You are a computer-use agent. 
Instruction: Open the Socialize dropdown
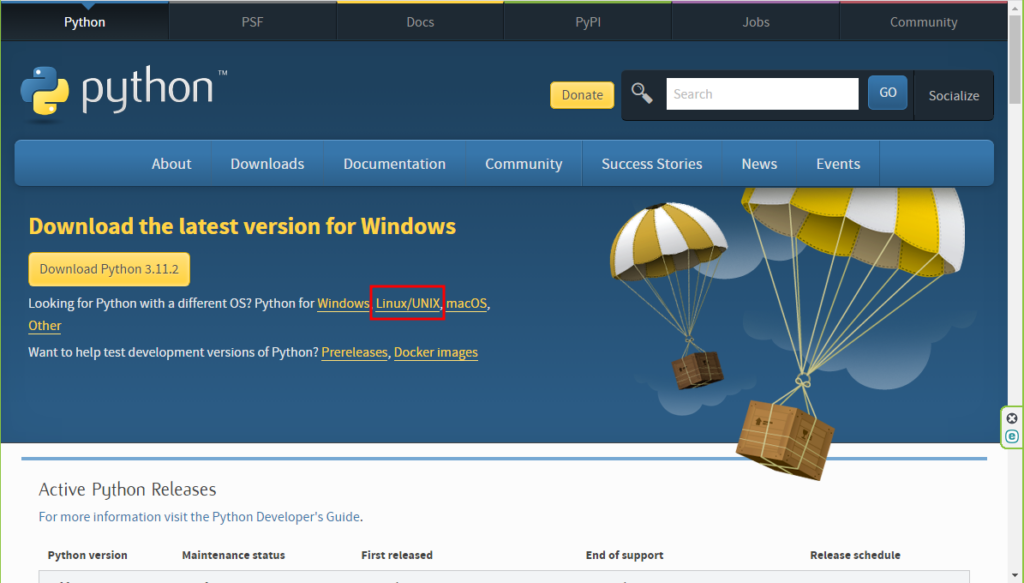pyautogui.click(x=953, y=96)
